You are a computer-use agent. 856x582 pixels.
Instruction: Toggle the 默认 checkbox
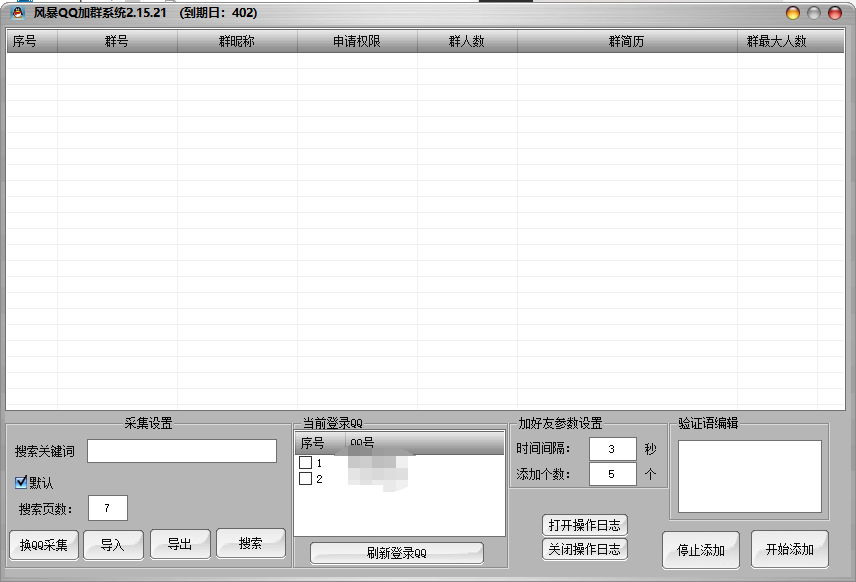pyautogui.click(x=22, y=482)
